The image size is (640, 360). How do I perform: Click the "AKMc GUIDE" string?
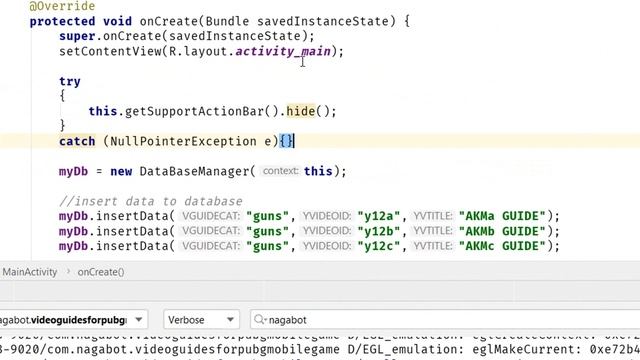pyautogui.click(x=502, y=246)
